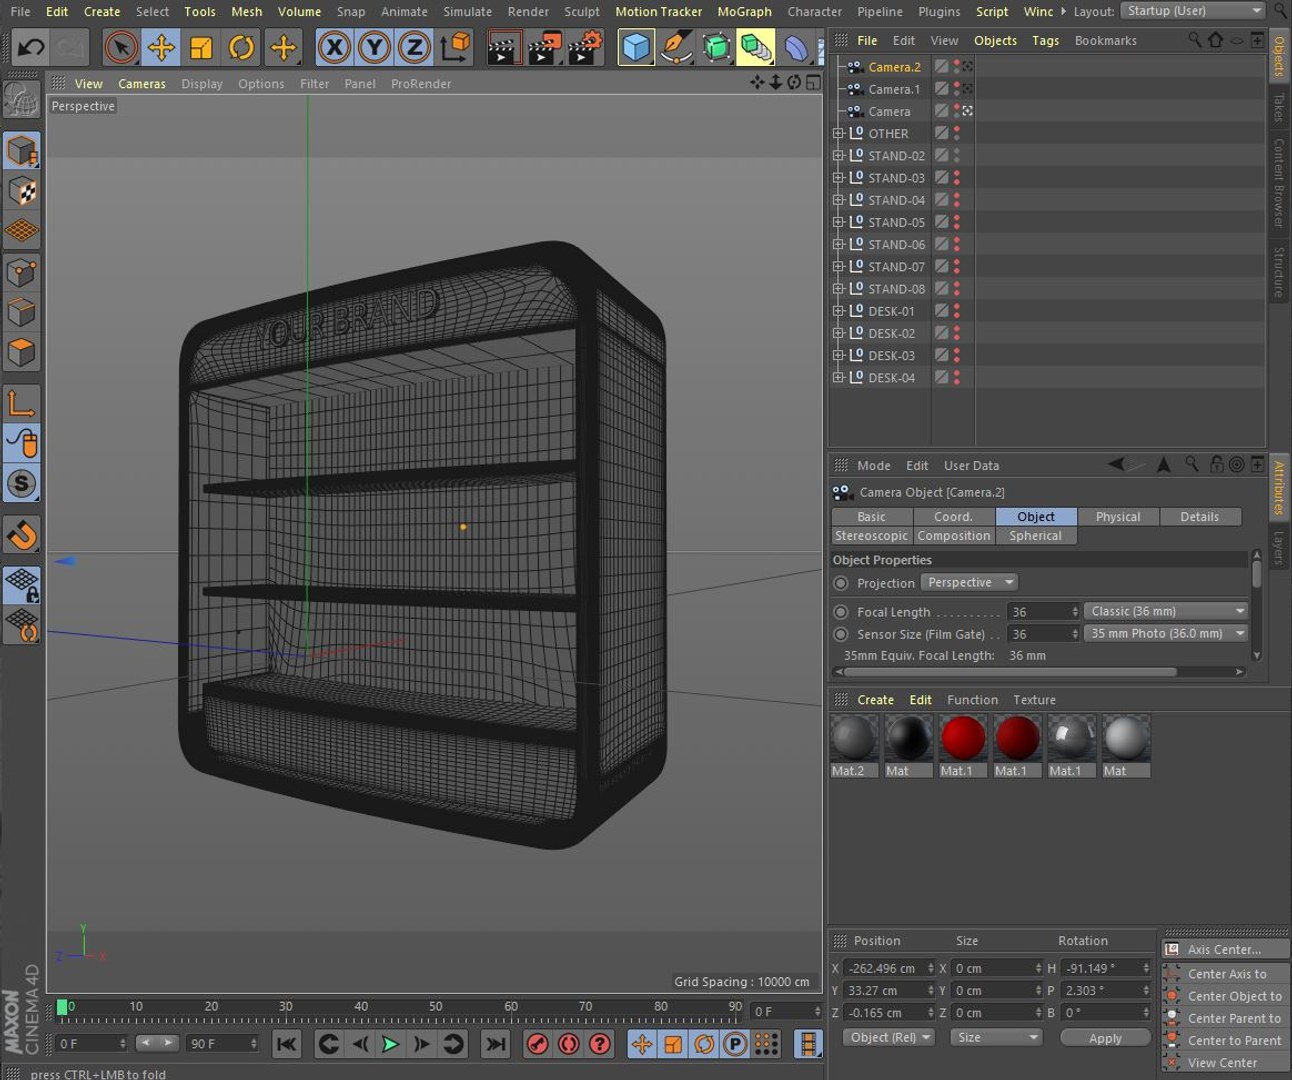Add a Cube primitive object

[x=636, y=47]
